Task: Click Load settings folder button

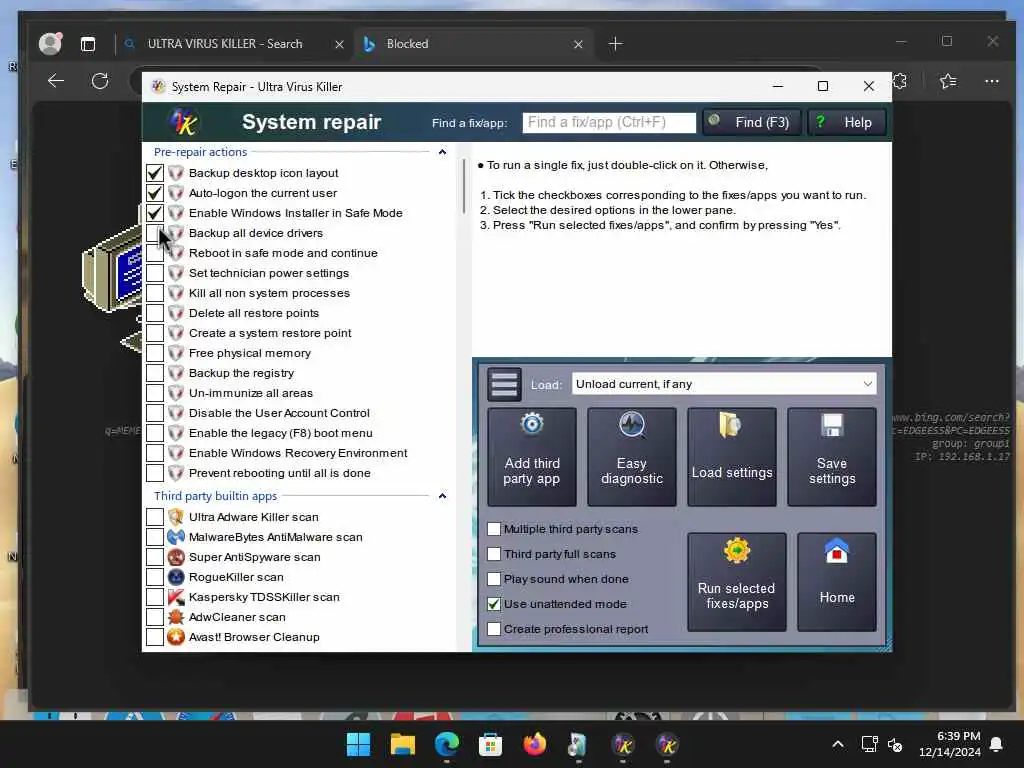Action: 731,456
